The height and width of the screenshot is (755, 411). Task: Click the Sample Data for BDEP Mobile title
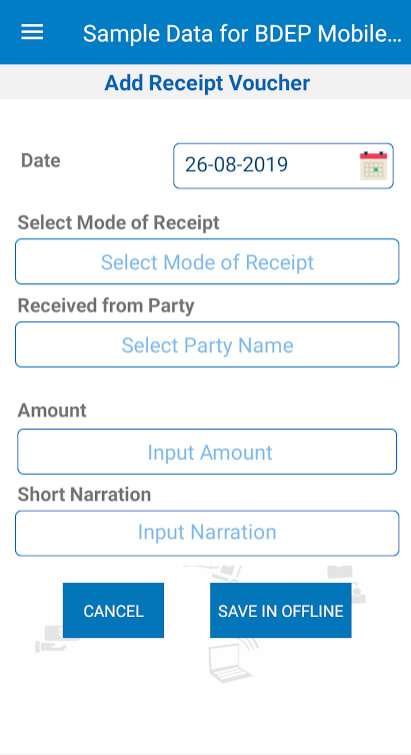tap(242, 34)
